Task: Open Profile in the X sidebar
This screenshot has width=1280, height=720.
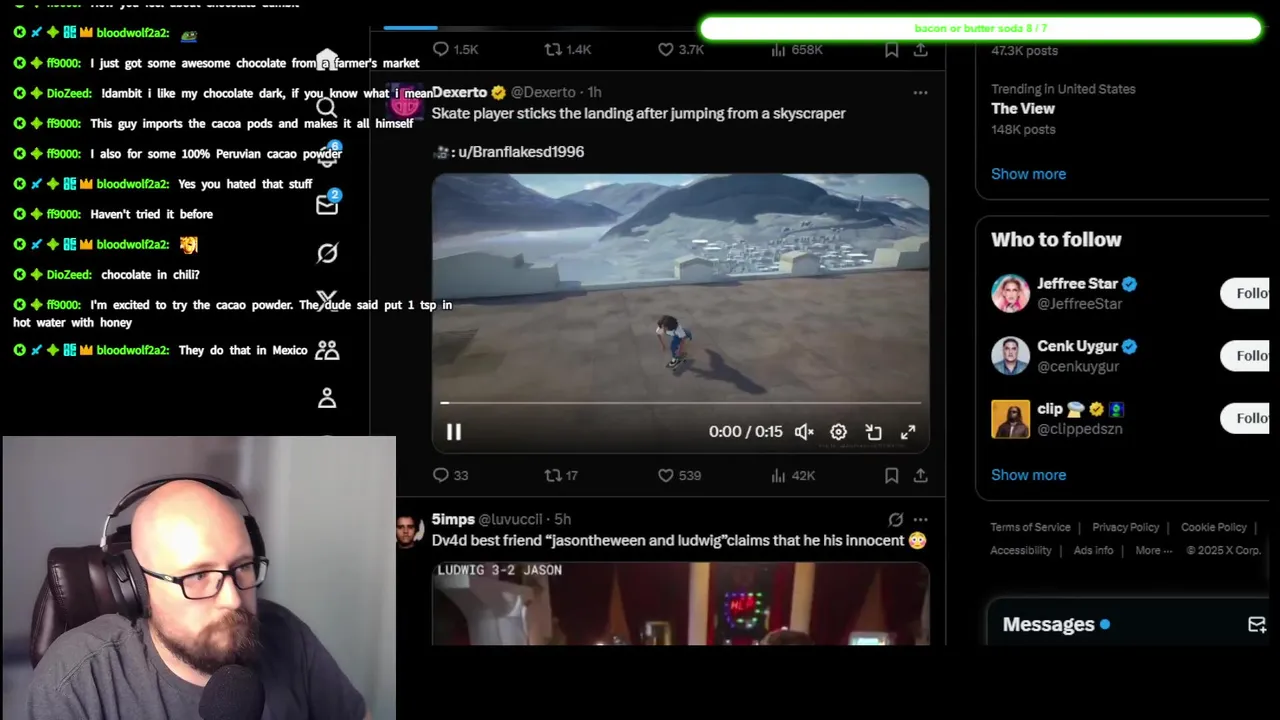Action: (x=327, y=398)
